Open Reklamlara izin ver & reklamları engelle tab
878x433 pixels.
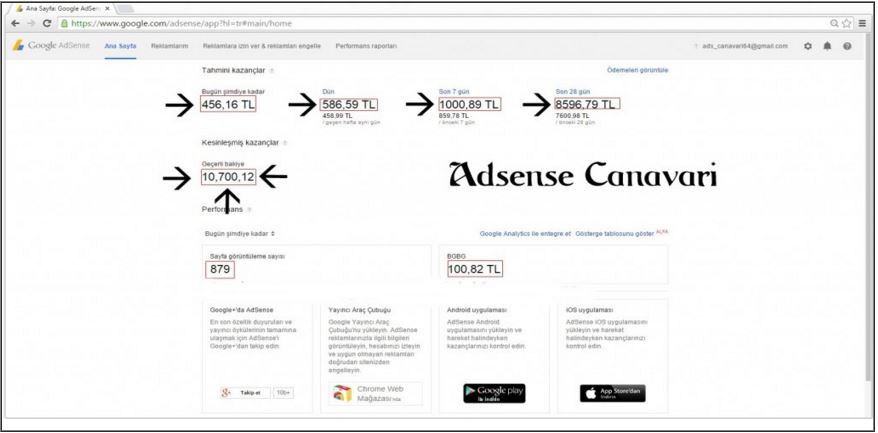pyautogui.click(x=262, y=46)
